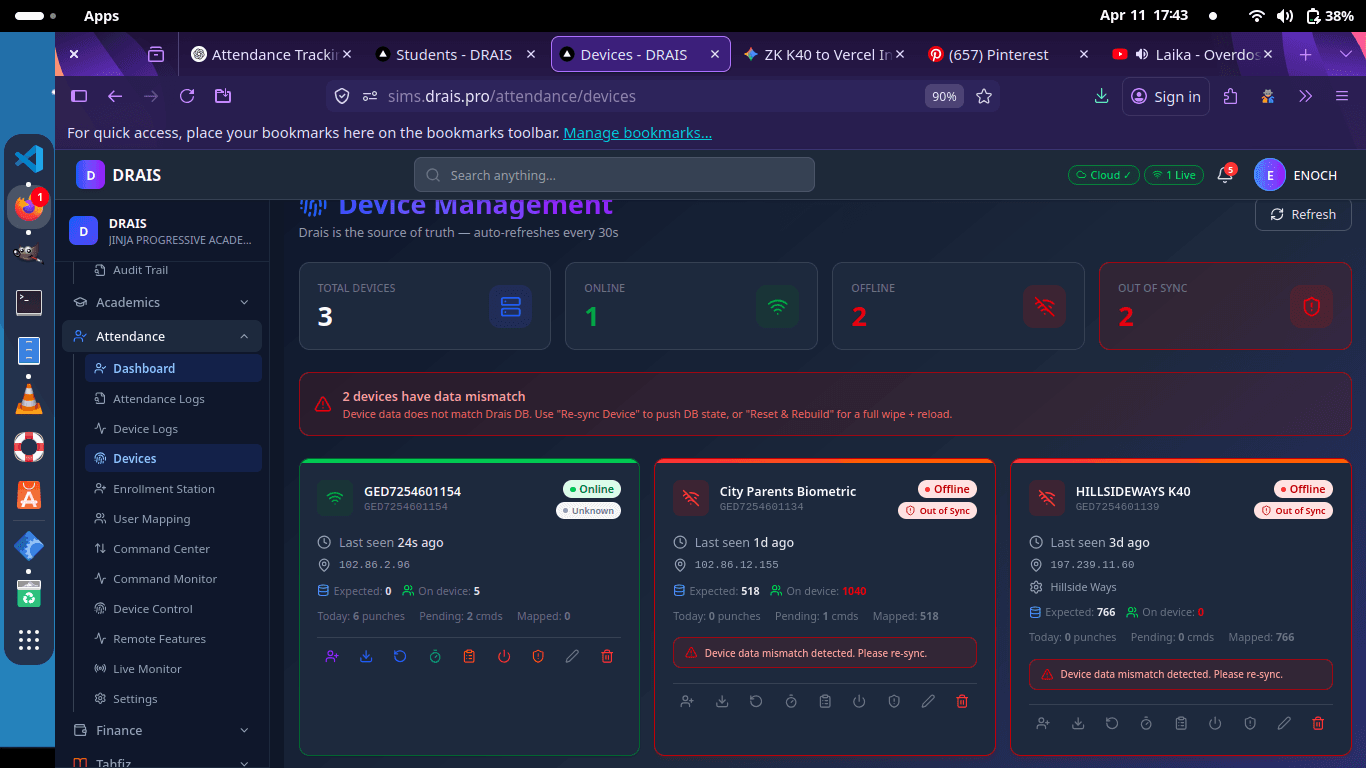Image resolution: width=1366 pixels, height=768 pixels.
Task: Click restart arrow icon on GED7254601154 card
Action: 400,657
